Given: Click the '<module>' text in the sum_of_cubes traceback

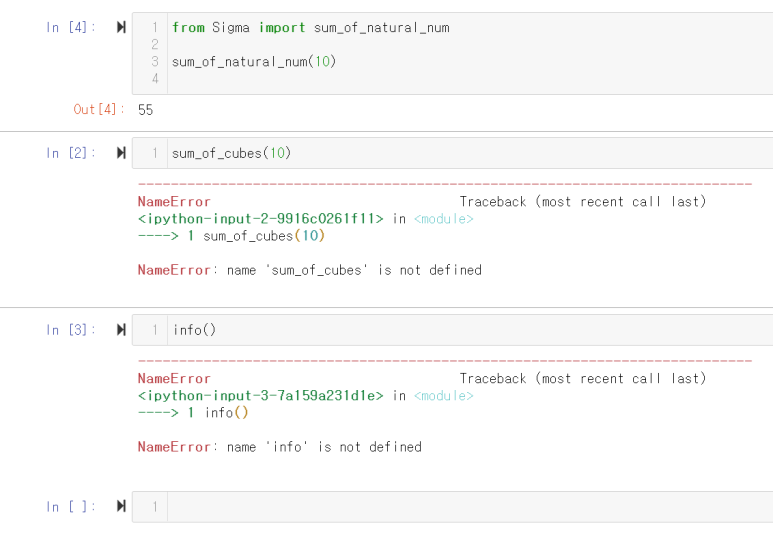Looking at the screenshot, I should [x=444, y=218].
